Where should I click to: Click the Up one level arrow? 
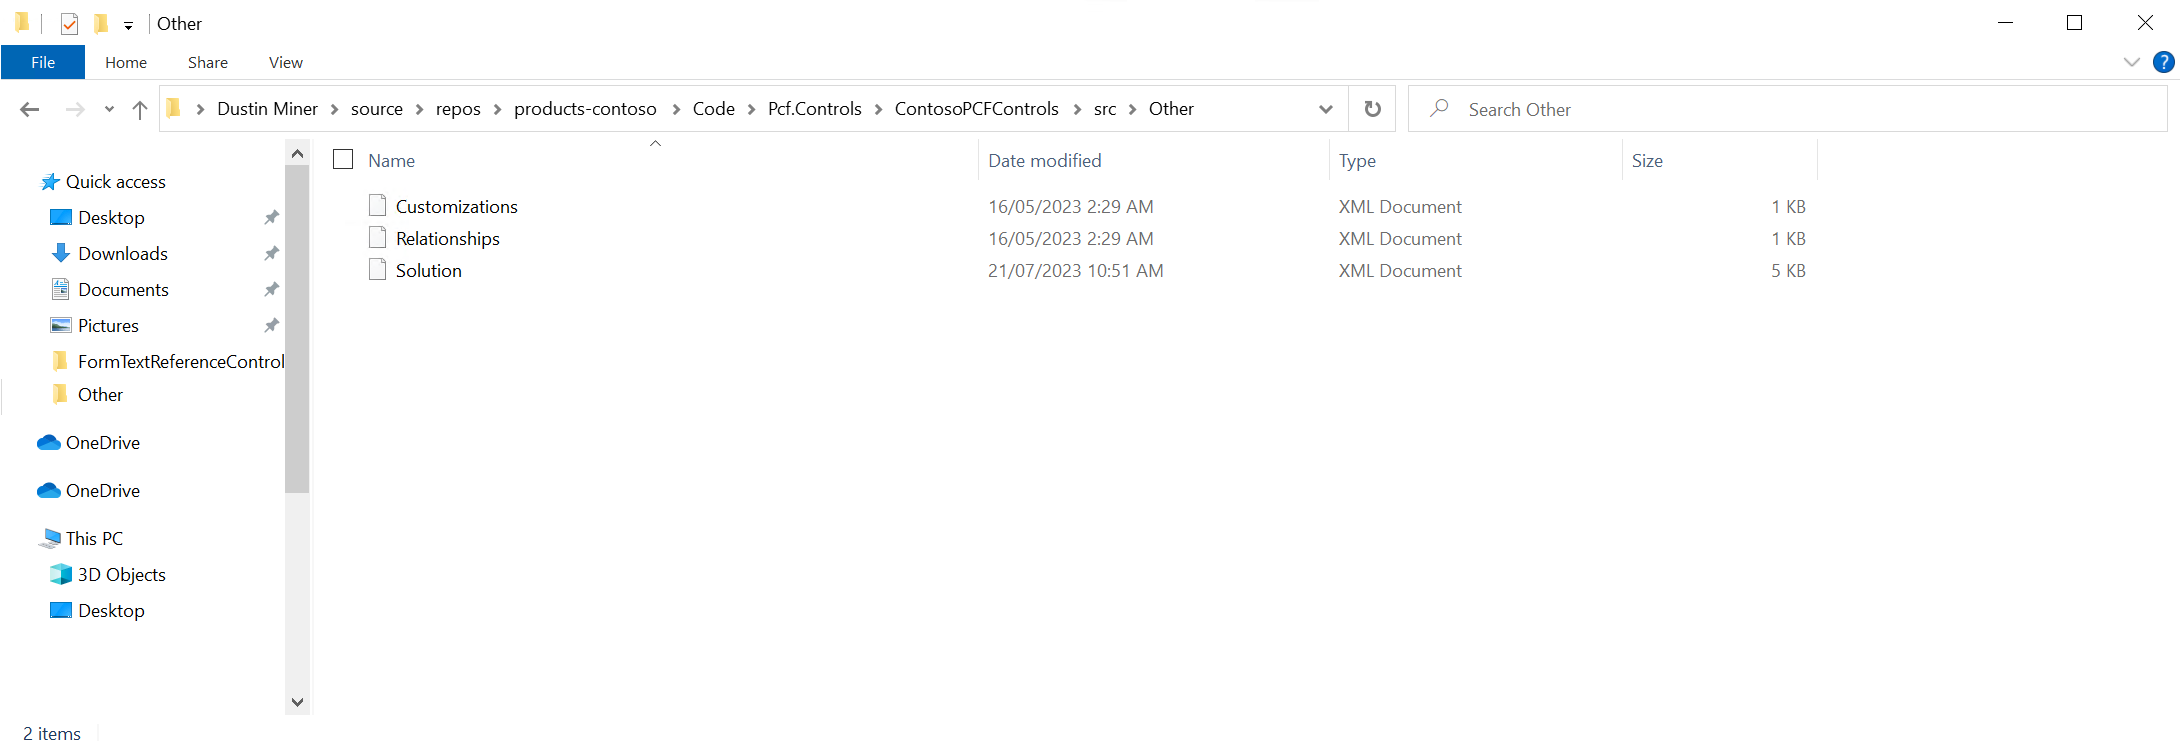(x=140, y=110)
